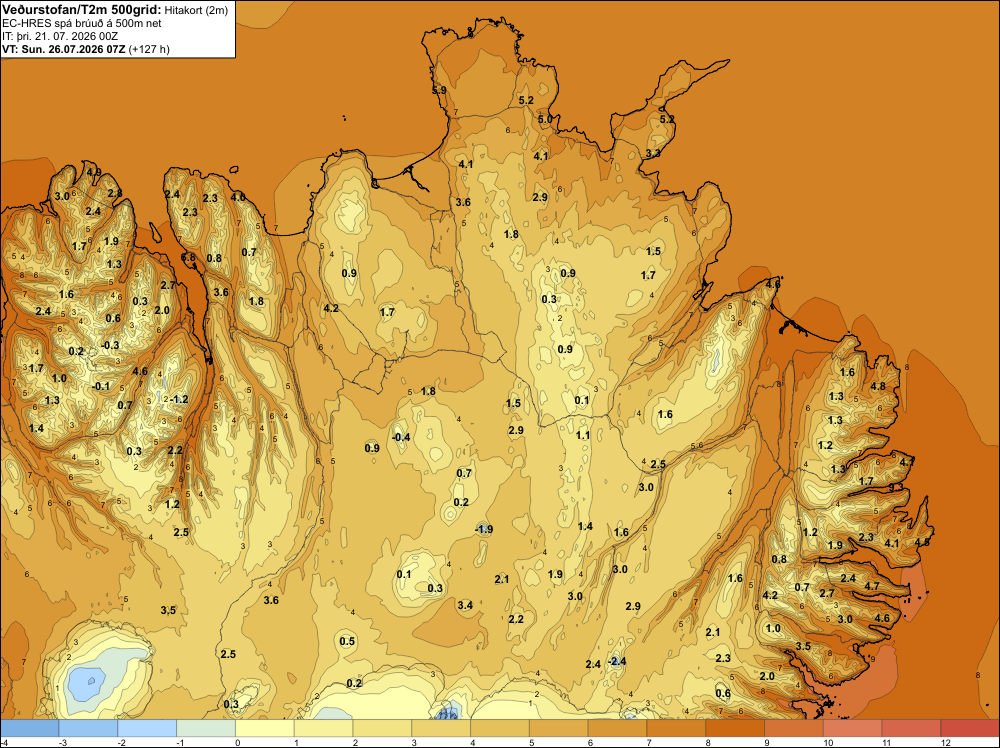The height and width of the screenshot is (748, 1000).
Task: Click the legend tick label '12'
Action: point(945,742)
